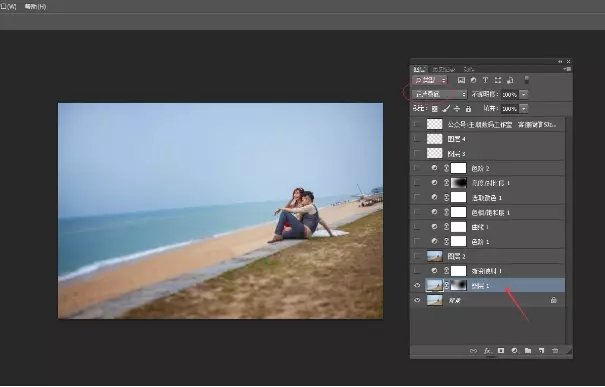Create a new layer with the bottom icon

(541, 350)
